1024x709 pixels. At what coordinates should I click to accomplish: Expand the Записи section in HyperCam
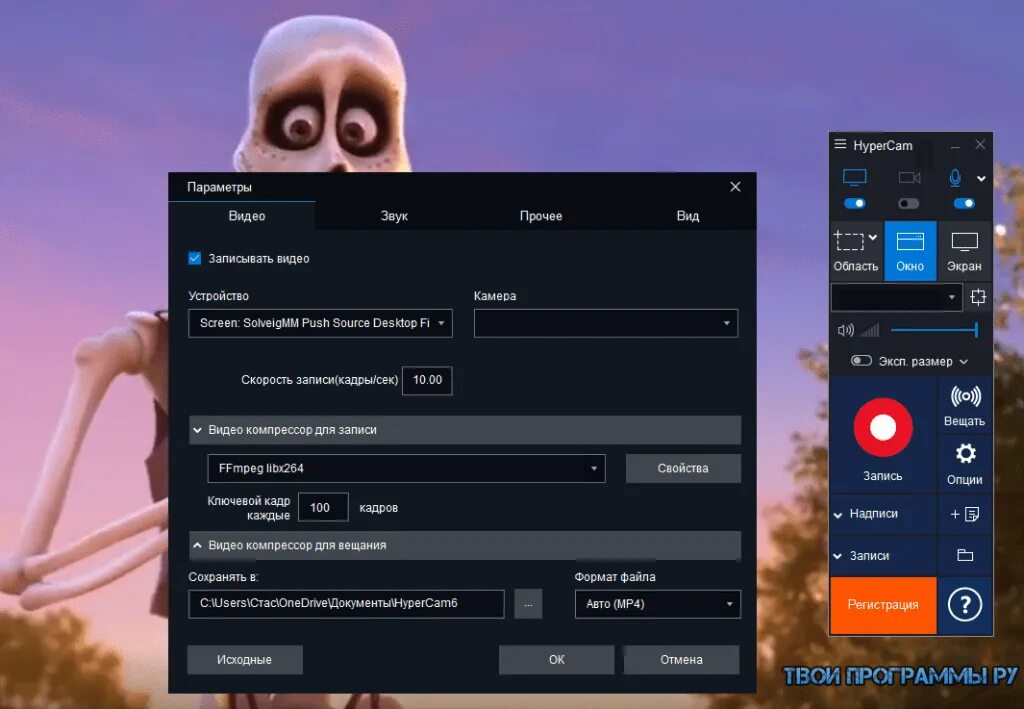(x=839, y=556)
